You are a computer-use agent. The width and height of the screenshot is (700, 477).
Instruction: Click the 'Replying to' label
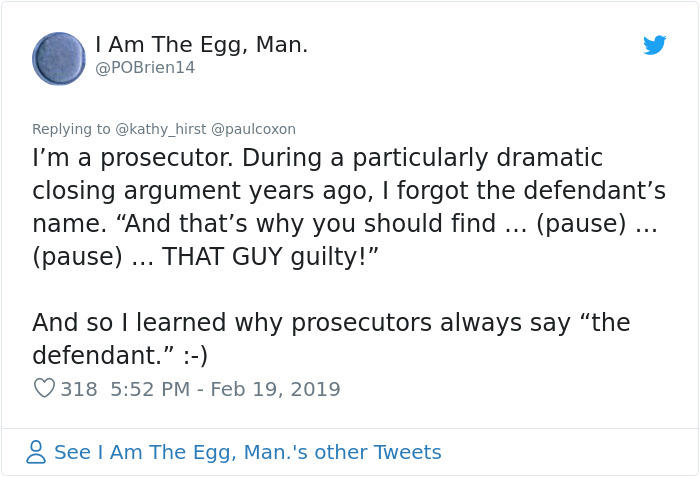pyautogui.click(x=71, y=129)
